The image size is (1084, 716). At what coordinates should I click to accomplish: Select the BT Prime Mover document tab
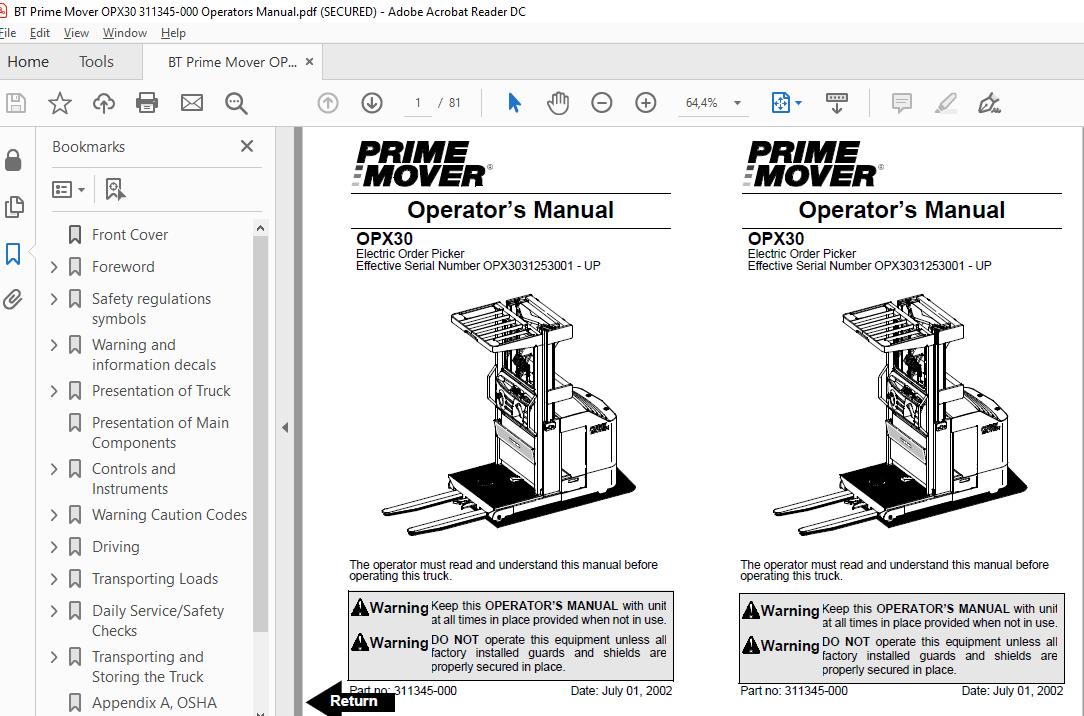point(232,62)
